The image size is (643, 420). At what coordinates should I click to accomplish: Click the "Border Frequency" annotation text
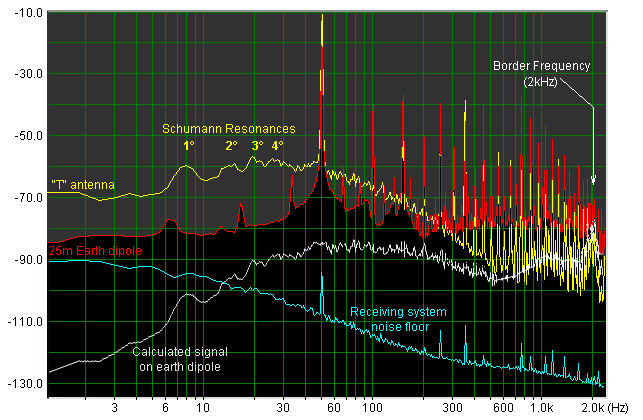click(x=541, y=66)
